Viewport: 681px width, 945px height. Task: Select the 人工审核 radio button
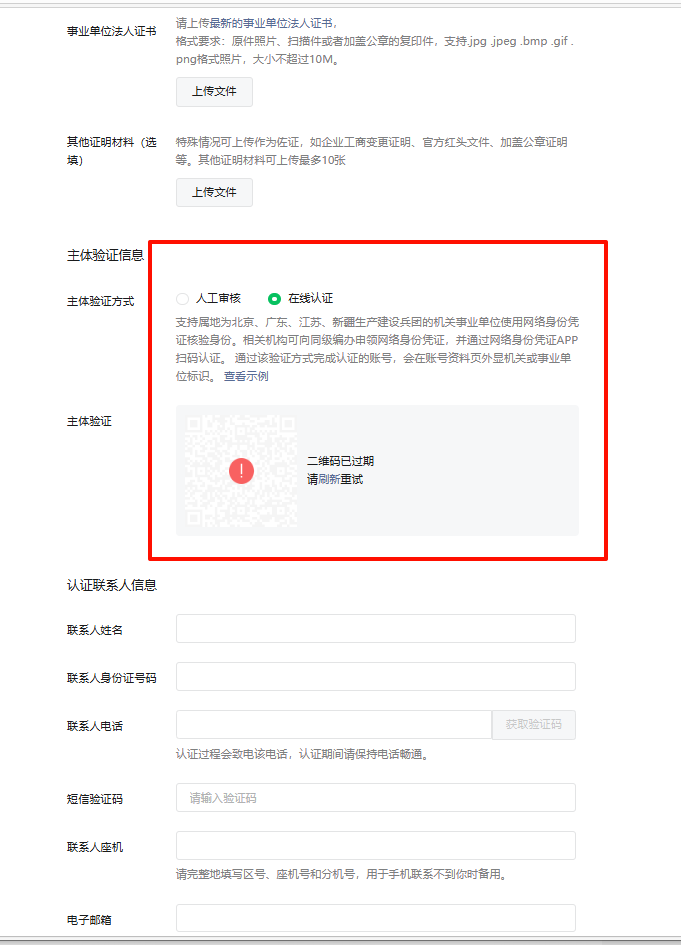(x=183, y=298)
